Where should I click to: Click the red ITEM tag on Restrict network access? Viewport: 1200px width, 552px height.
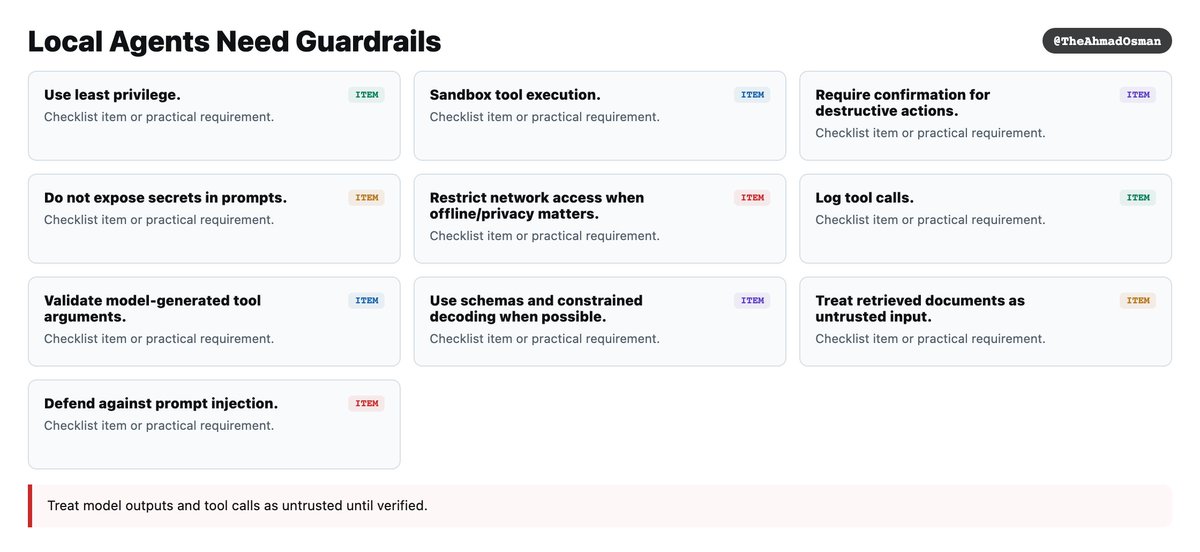(752, 198)
